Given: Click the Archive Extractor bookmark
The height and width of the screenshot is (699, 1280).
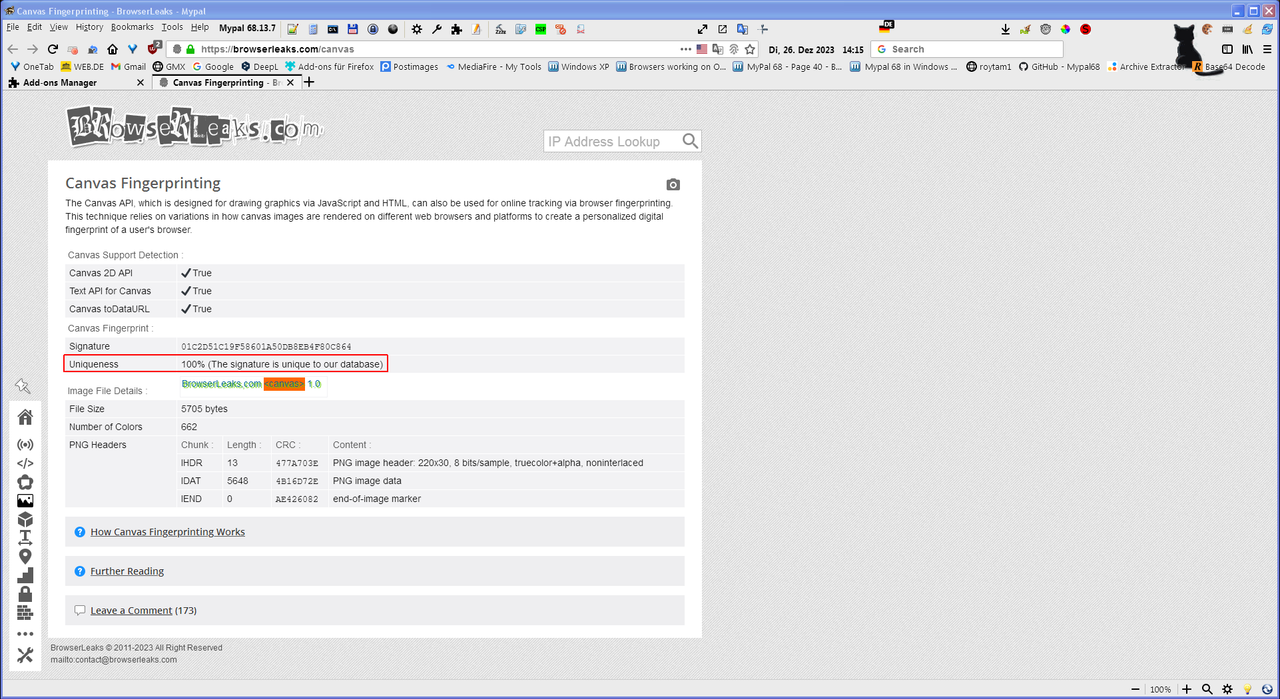Looking at the screenshot, I should click(1144, 67).
